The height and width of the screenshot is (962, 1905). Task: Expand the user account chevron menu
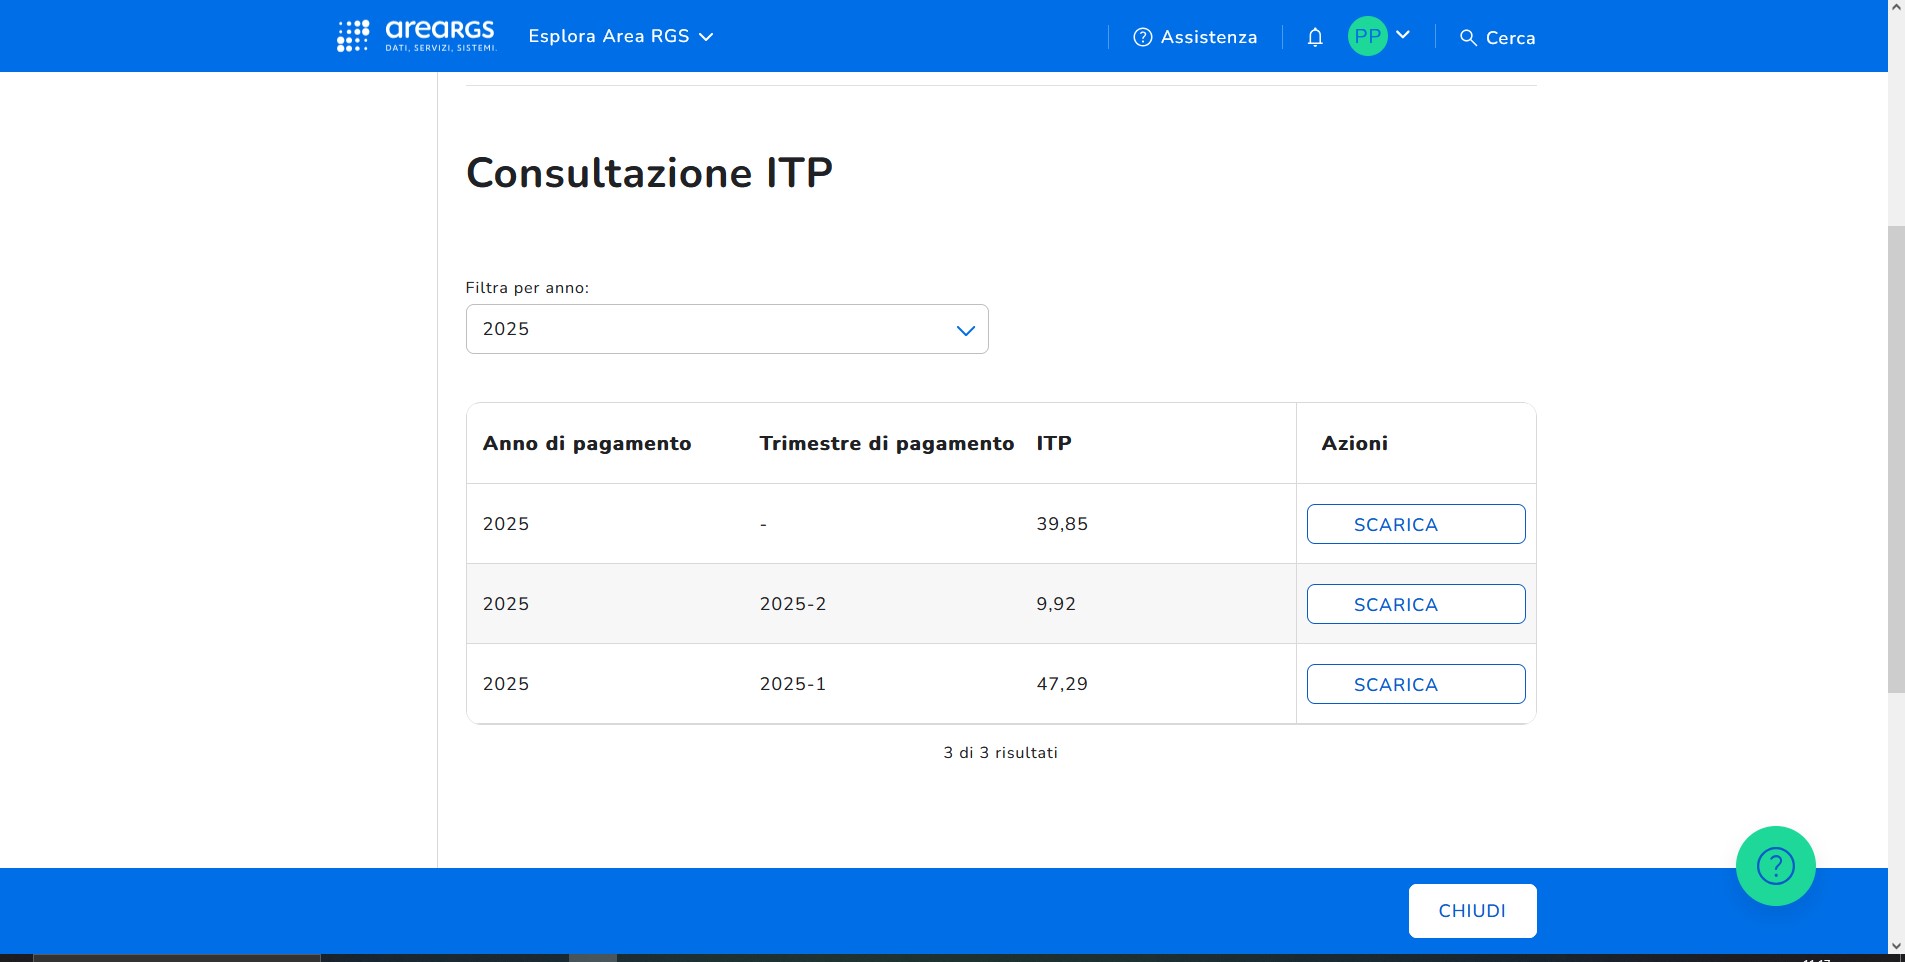tap(1403, 35)
